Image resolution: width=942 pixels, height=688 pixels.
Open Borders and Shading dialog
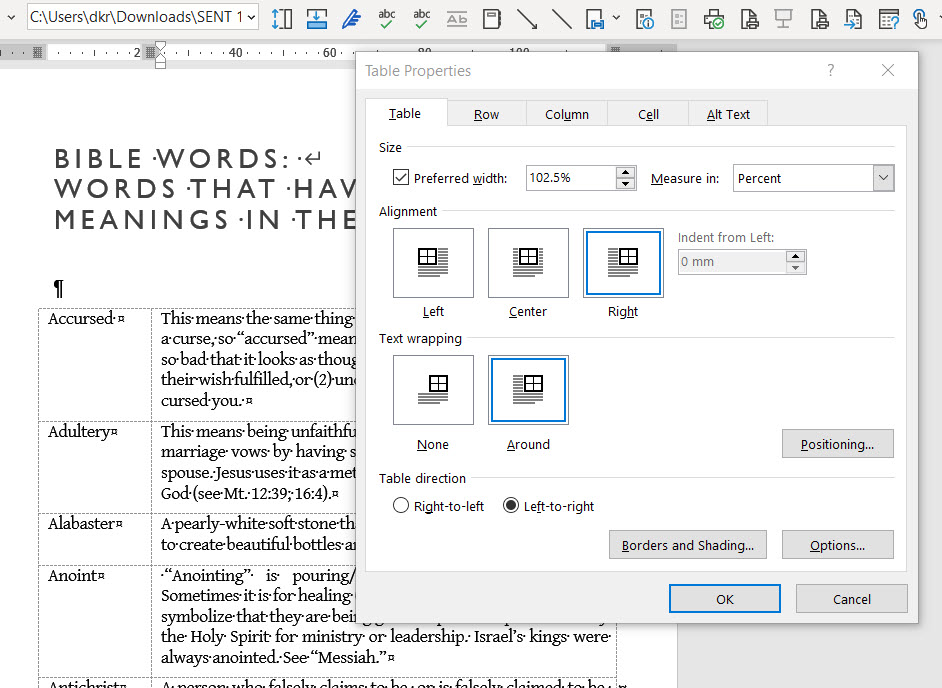tap(687, 544)
